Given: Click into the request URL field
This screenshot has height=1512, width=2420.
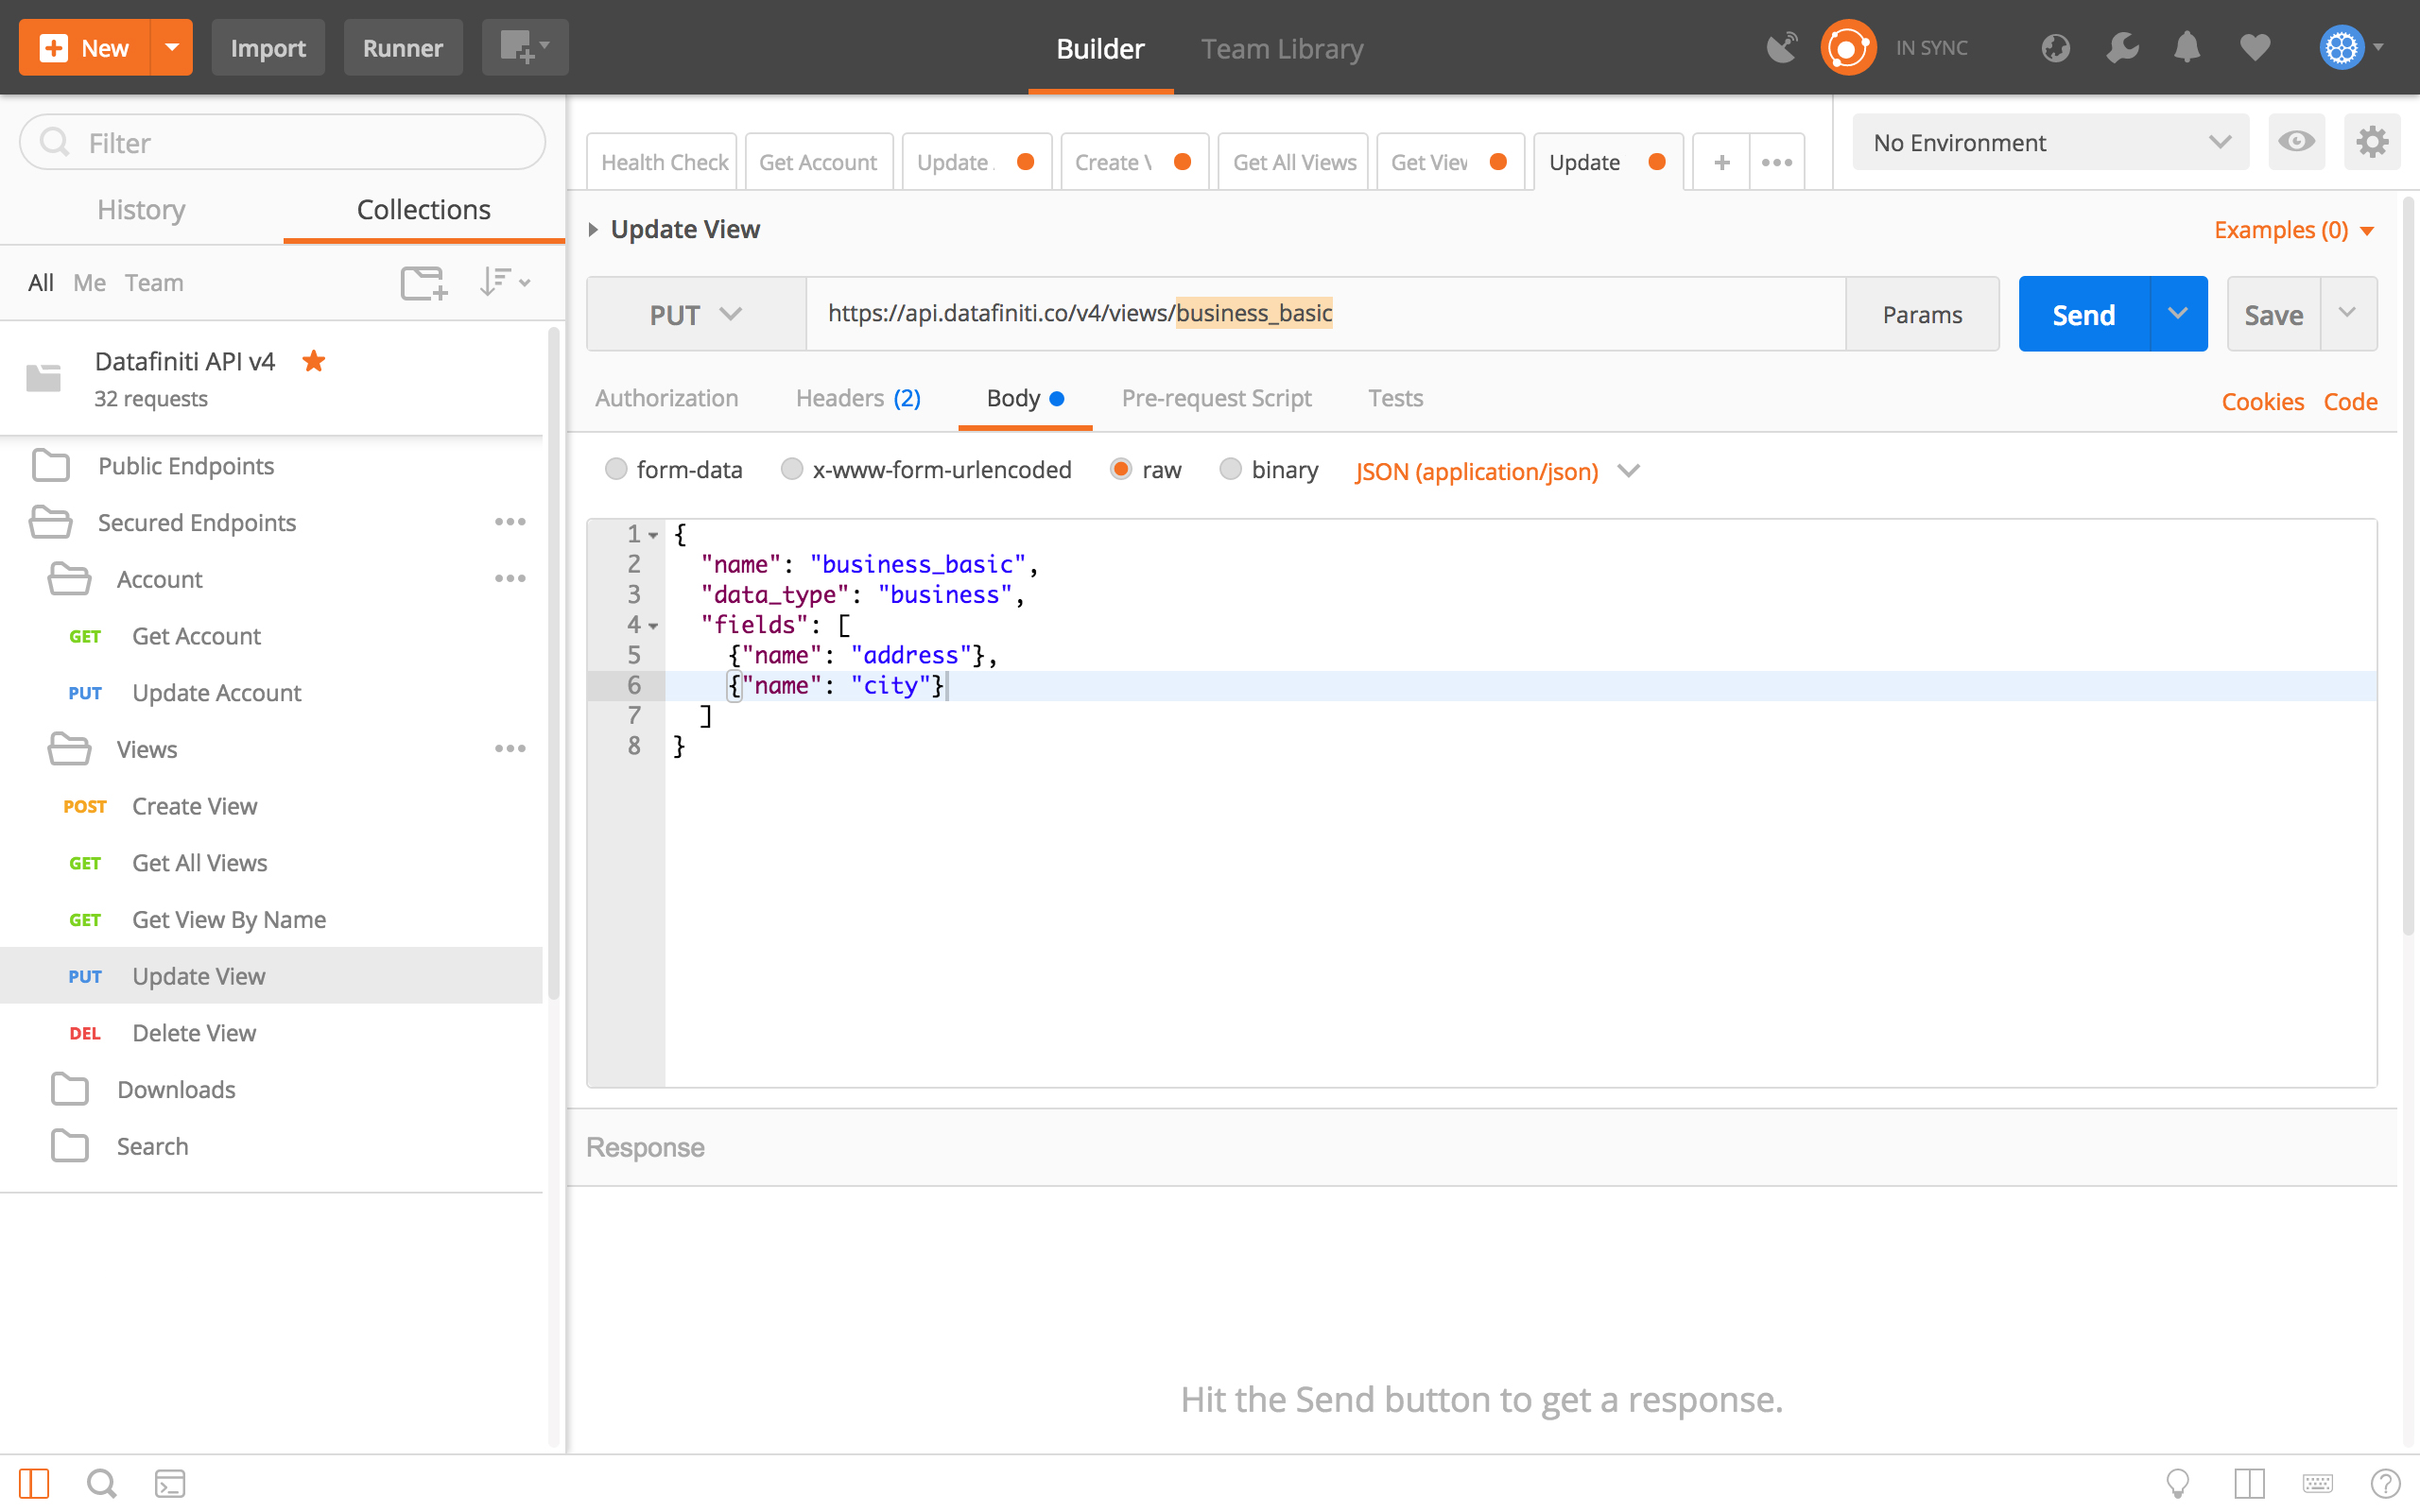Looking at the screenshot, I should tap(1325, 314).
